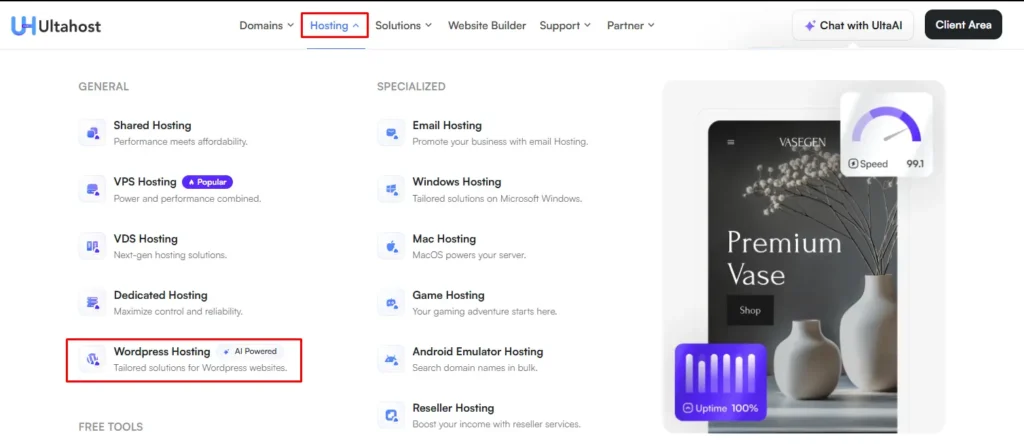Open the Reseller Hosting icon
The image size is (1024, 447).
point(391,415)
